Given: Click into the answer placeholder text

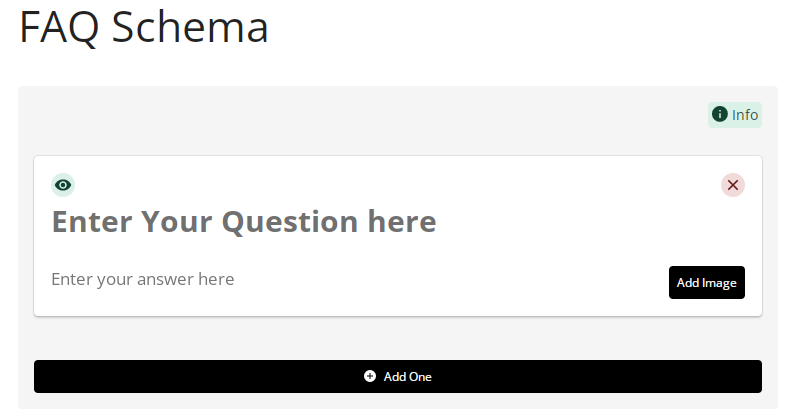Looking at the screenshot, I should (x=143, y=279).
